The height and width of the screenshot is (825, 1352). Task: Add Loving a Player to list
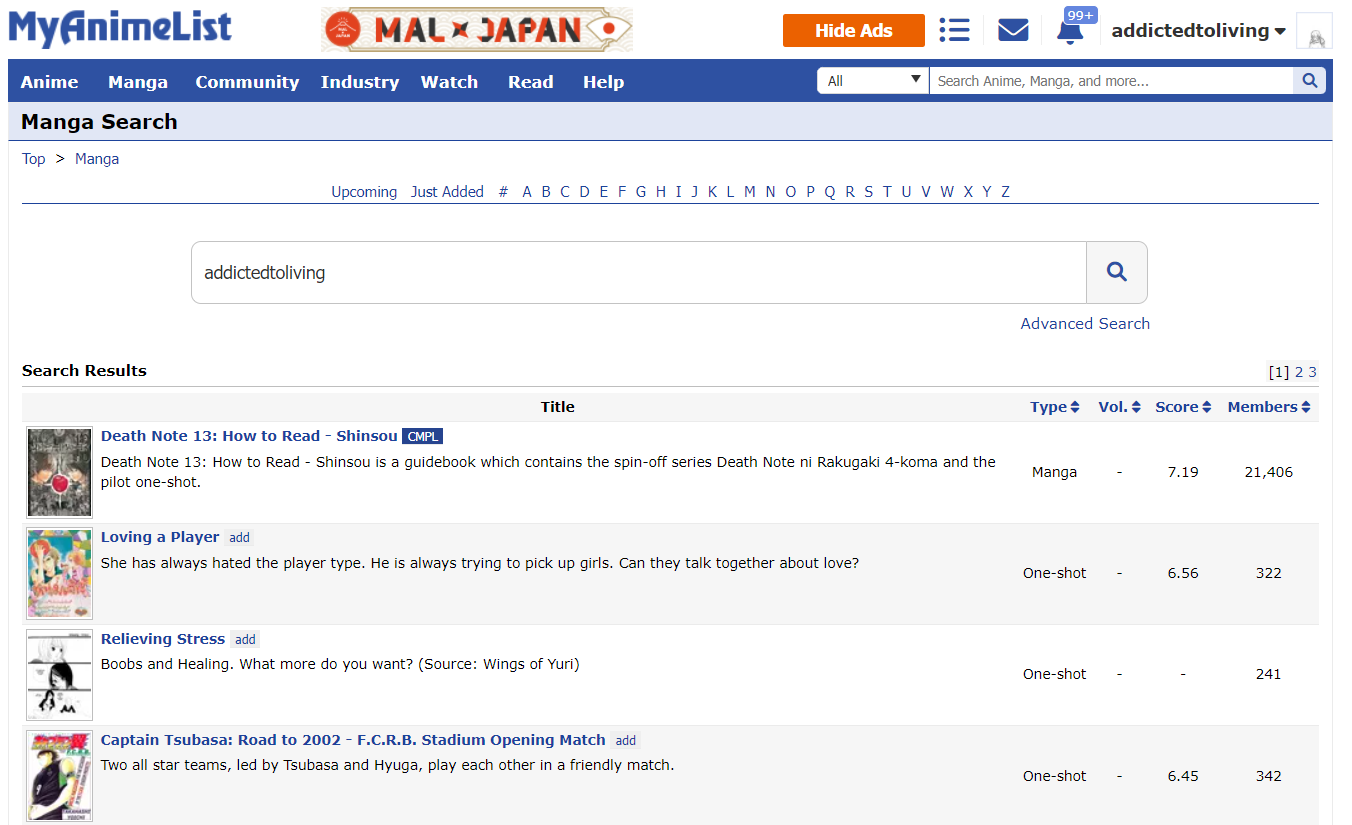tap(239, 538)
